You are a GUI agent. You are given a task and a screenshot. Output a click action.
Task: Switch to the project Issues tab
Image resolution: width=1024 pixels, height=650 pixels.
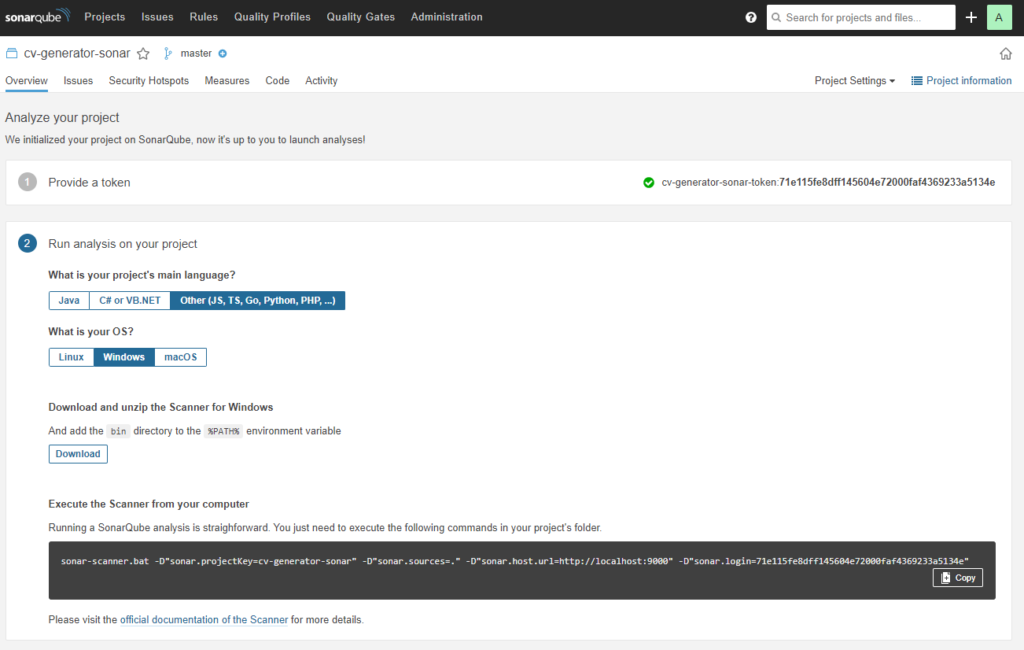pyautogui.click(x=78, y=81)
